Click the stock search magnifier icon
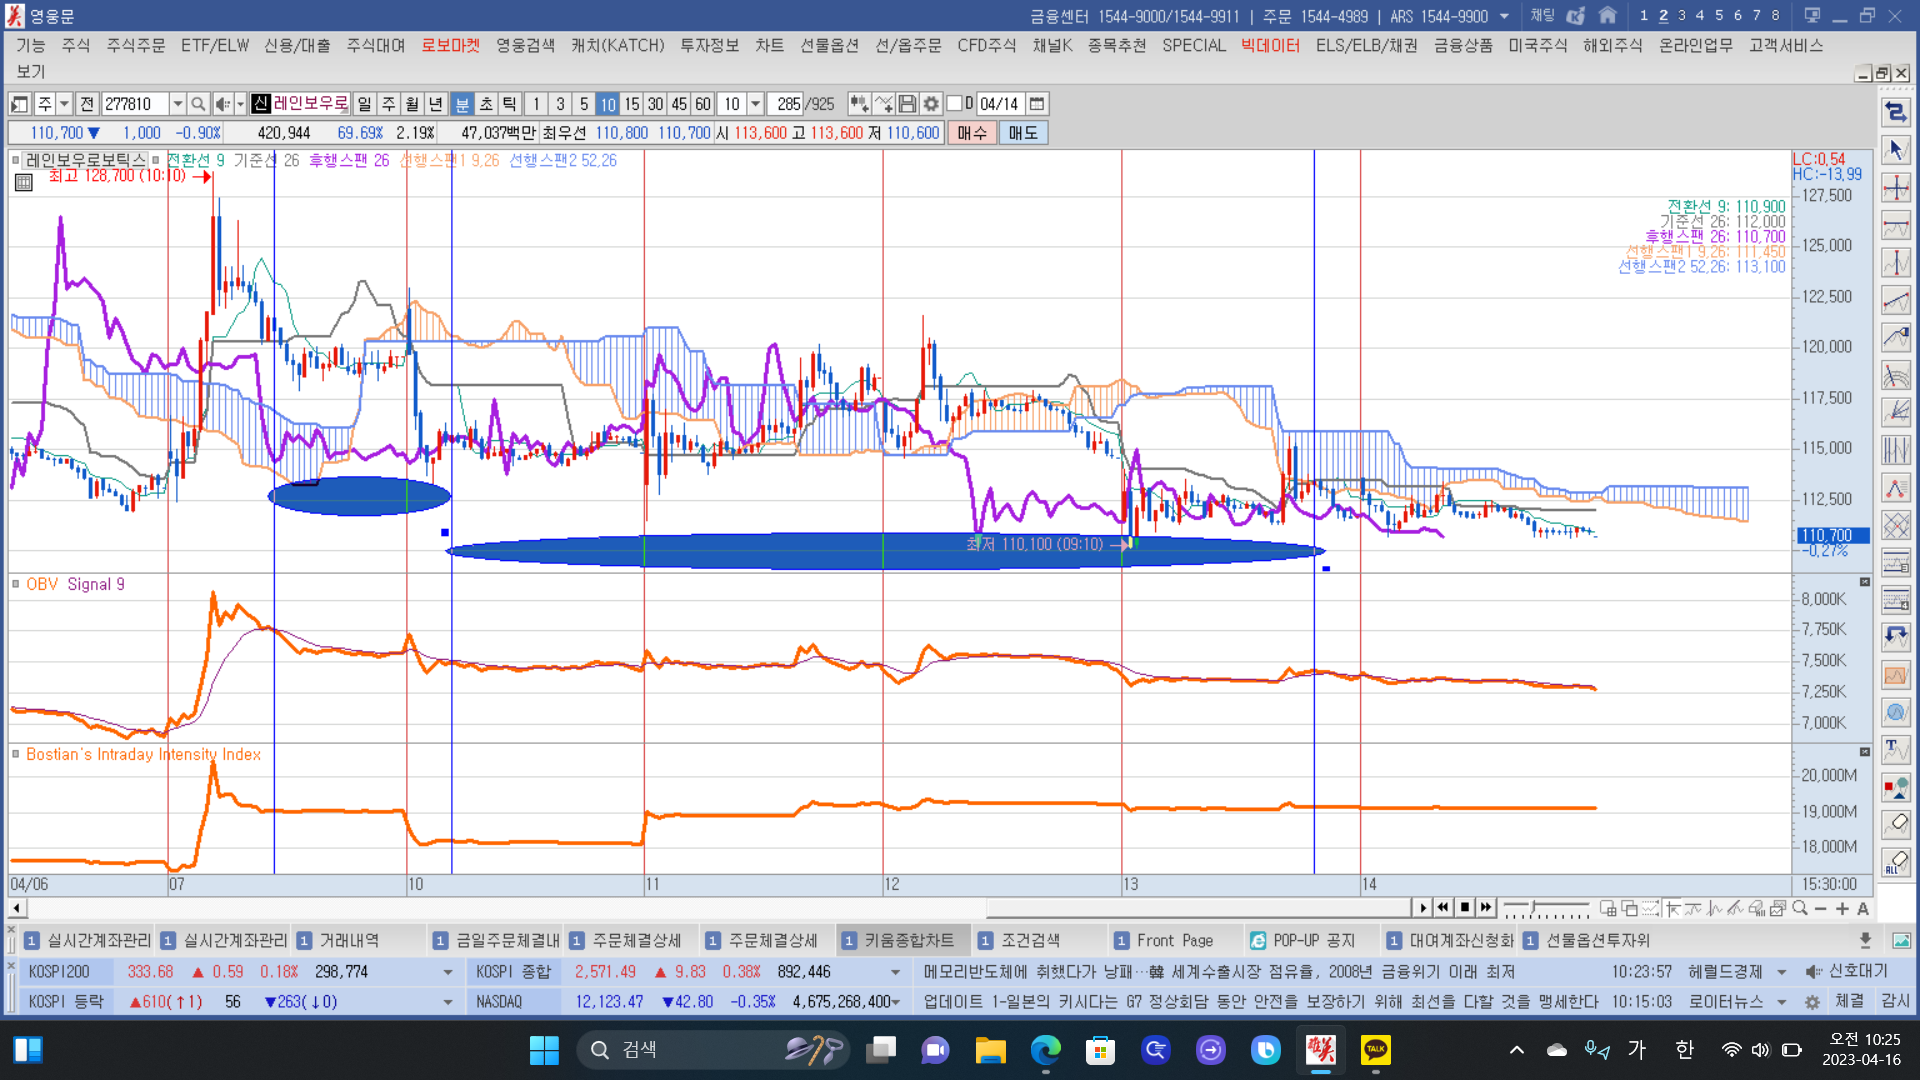This screenshot has width=1920, height=1080. point(198,104)
